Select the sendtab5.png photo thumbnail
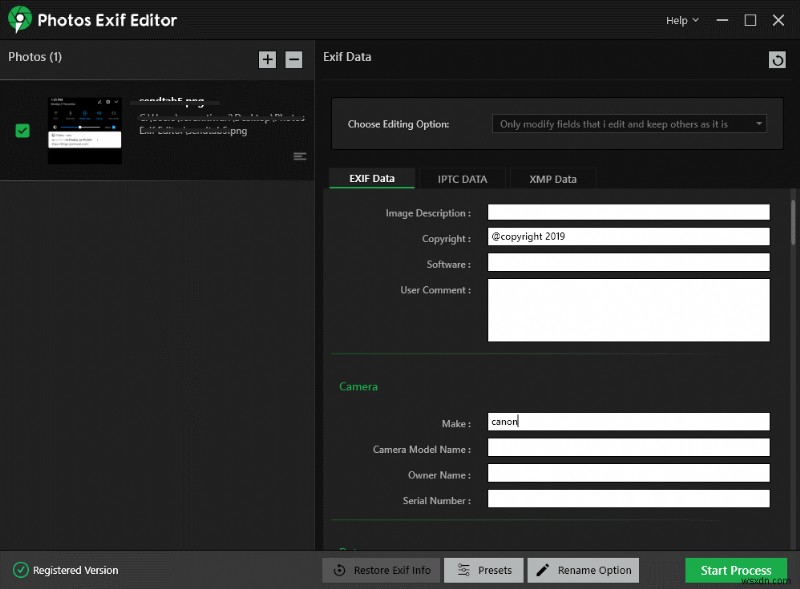 [85, 131]
